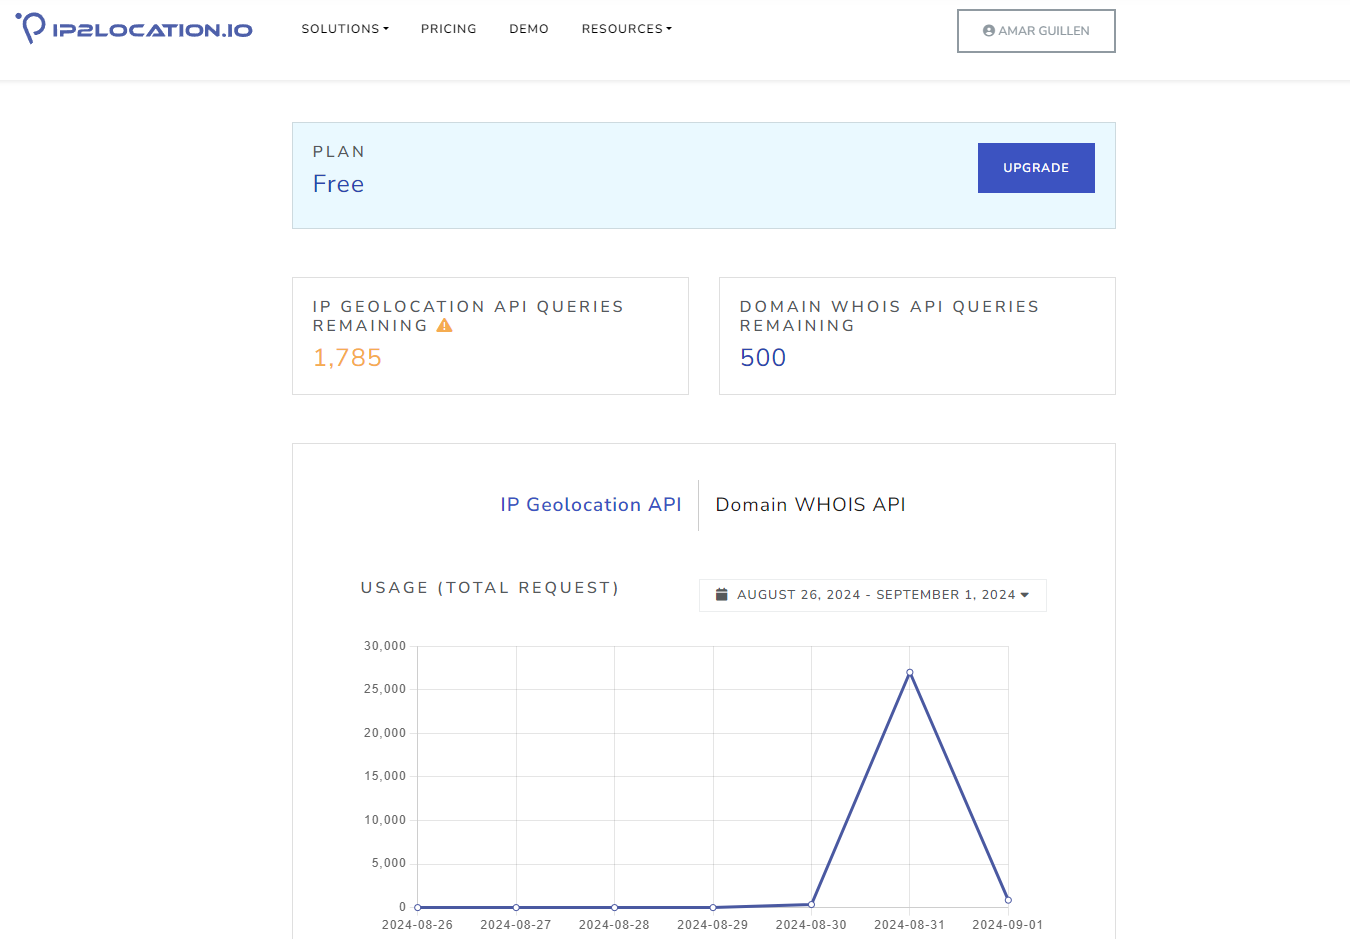Click the 2024-08-30 chart data point
This screenshot has height=939, width=1350.
[x=811, y=904]
